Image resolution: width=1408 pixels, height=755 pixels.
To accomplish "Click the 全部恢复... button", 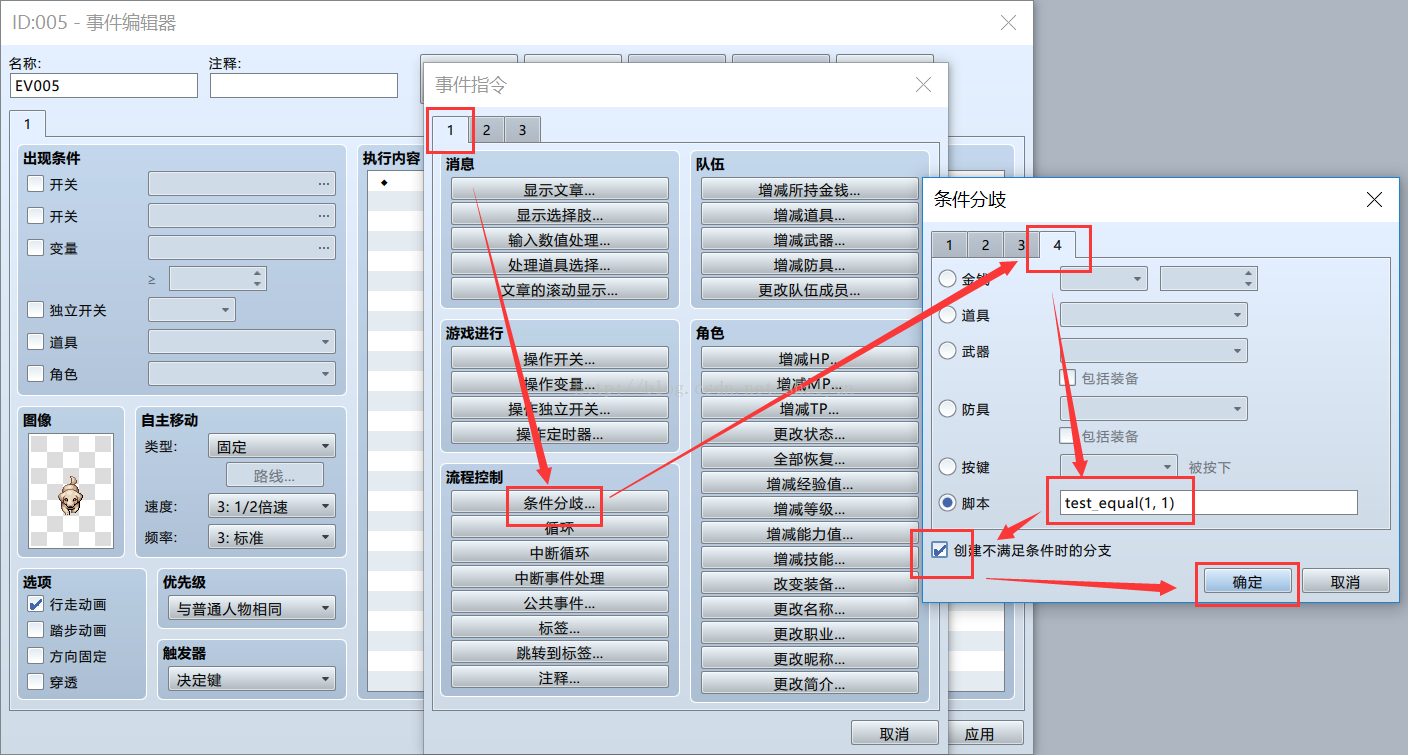I will tap(810, 459).
